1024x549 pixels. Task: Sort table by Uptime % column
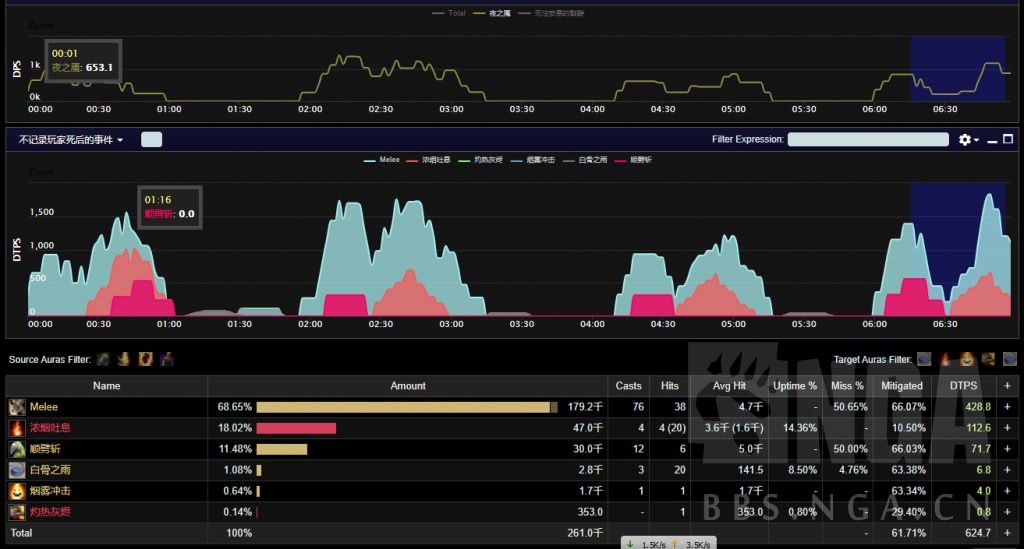795,386
